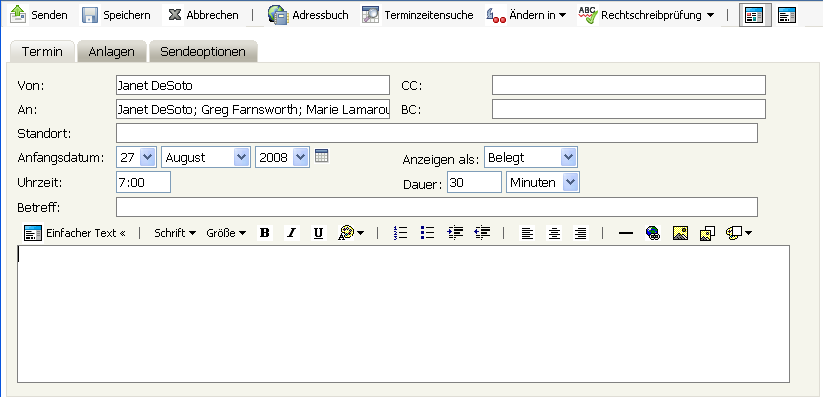823x397 pixels.
Task: Click the Abbrechen button label
Action: point(212,15)
